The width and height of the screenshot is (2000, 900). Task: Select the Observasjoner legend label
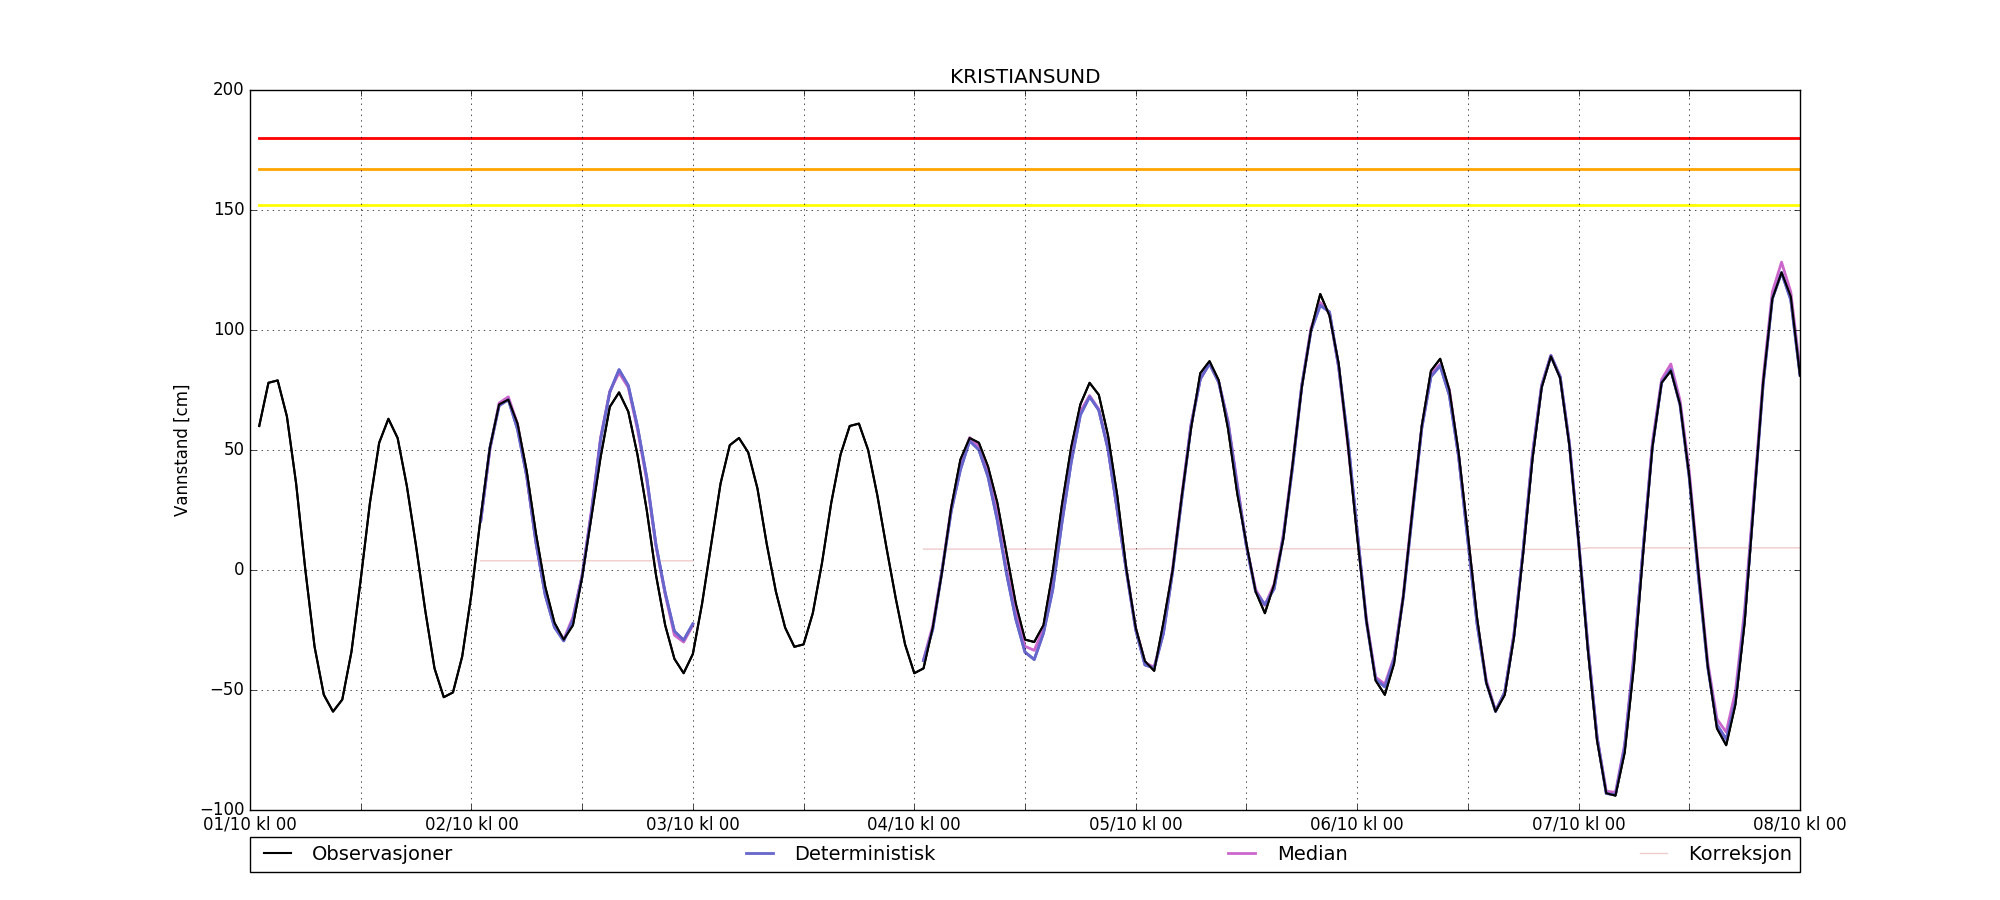pos(382,854)
